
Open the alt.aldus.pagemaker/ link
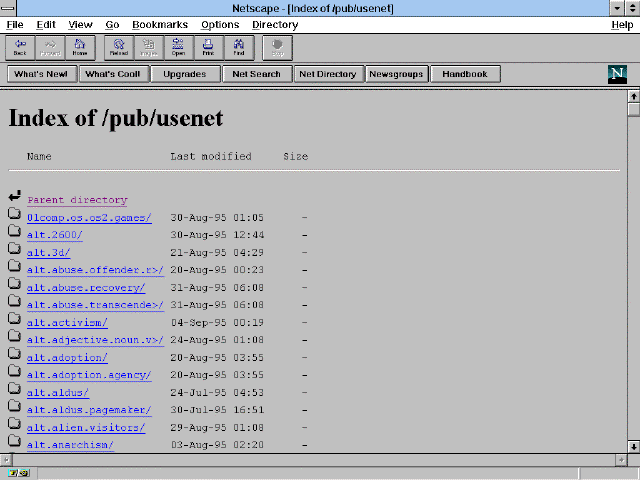89,410
